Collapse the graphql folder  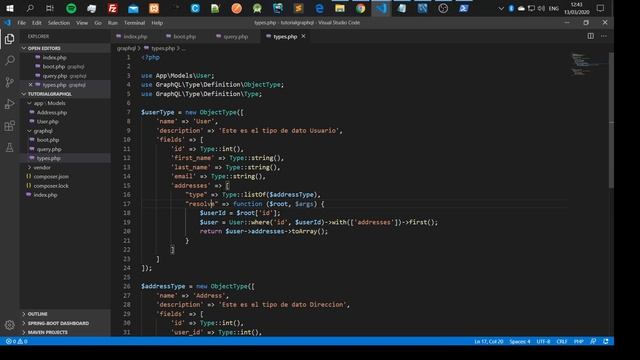(43, 131)
